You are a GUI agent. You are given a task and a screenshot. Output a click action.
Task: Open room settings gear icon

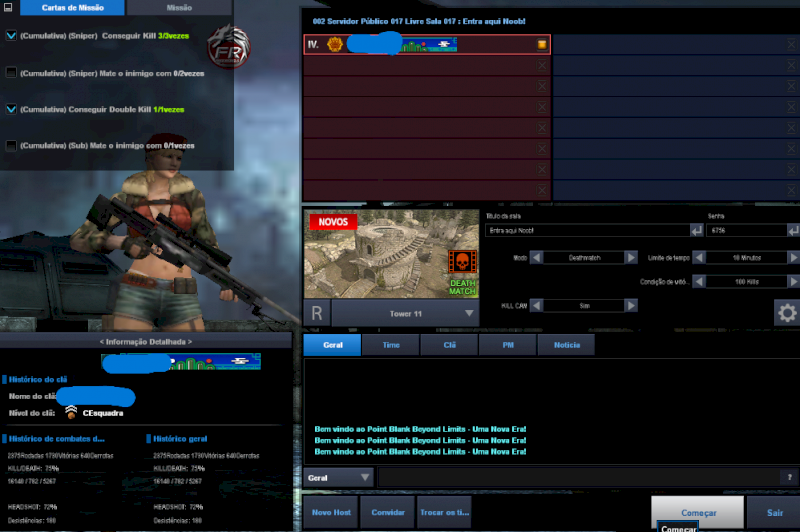tap(787, 312)
